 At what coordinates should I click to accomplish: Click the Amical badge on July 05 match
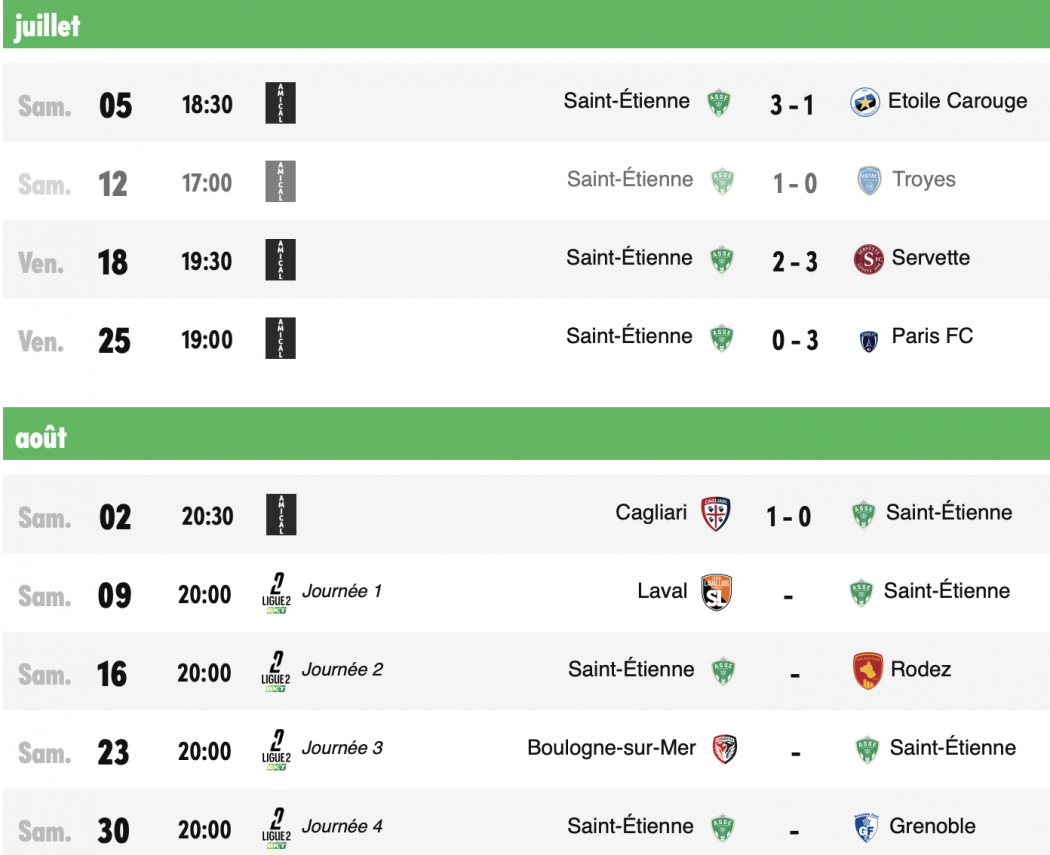tap(281, 103)
